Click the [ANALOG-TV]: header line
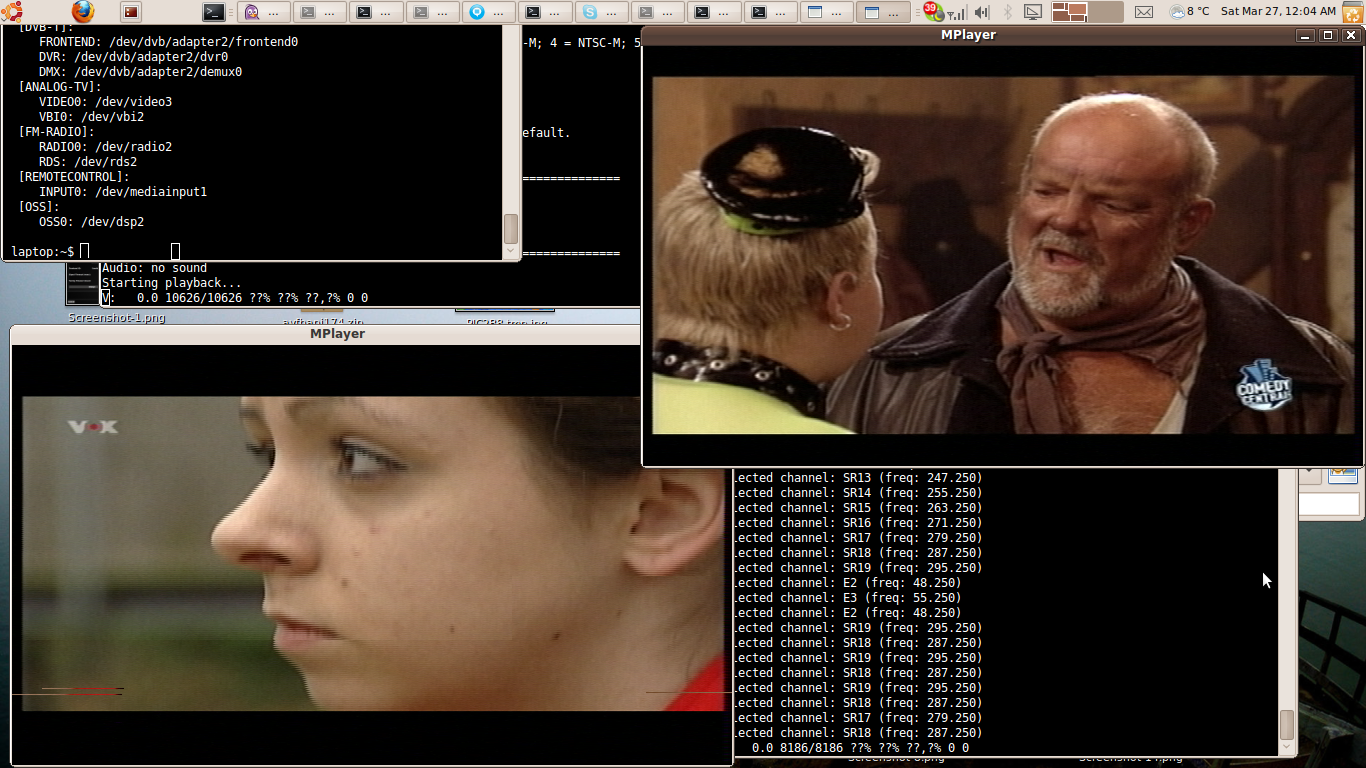This screenshot has height=768, width=1366. click(60, 87)
